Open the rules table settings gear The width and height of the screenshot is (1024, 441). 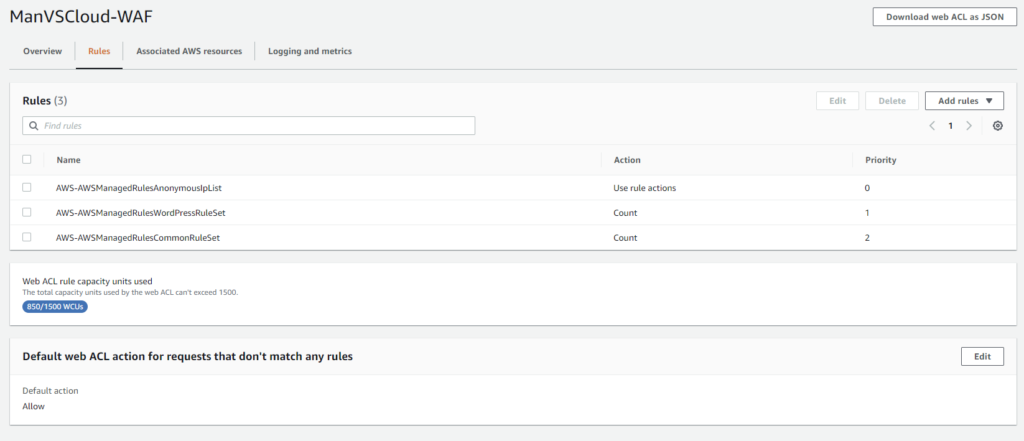pos(997,126)
